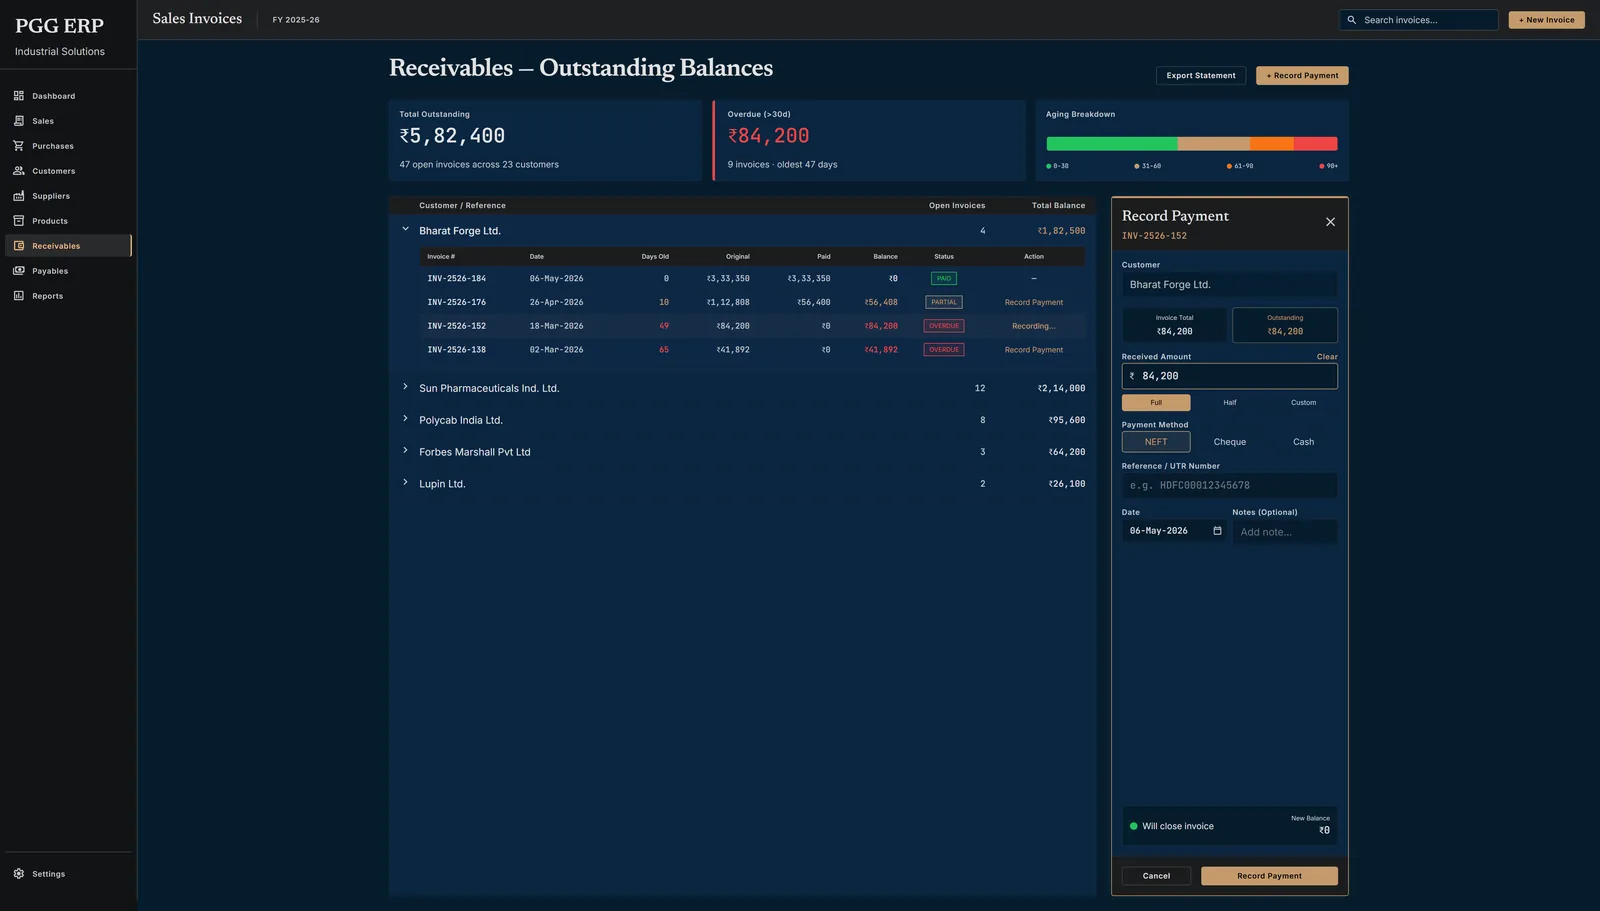Select the Half amount option
This screenshot has width=1600, height=911.
coord(1230,403)
